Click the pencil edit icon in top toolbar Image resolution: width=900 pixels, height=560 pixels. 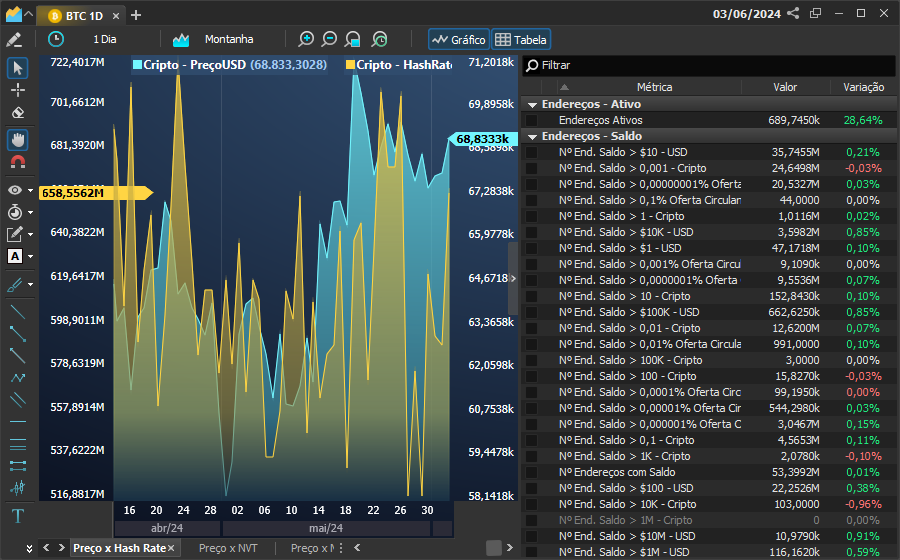pos(14,39)
